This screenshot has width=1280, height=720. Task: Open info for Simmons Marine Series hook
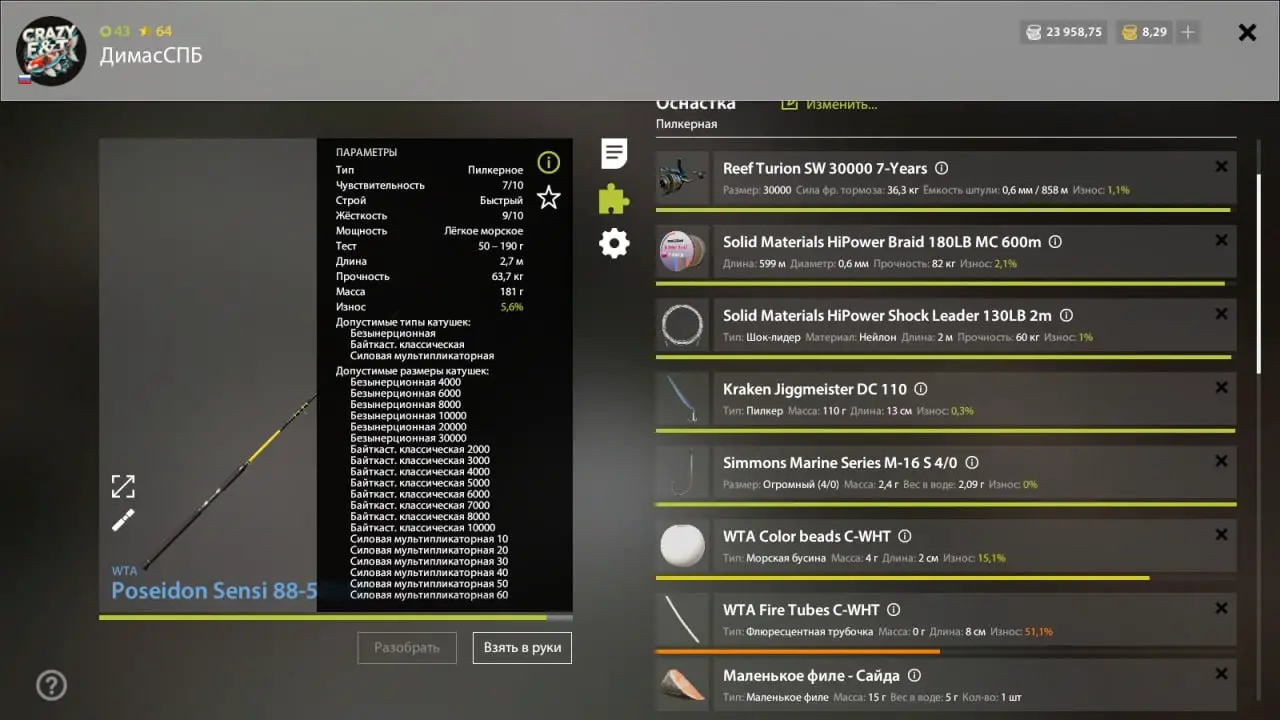(x=972, y=463)
